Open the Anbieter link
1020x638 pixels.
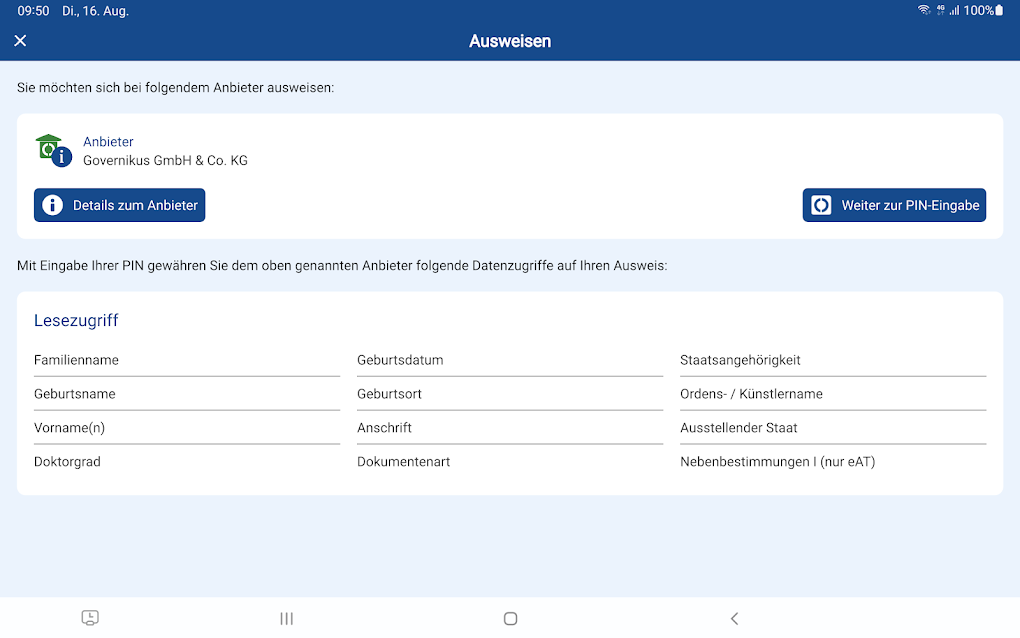click(x=108, y=141)
